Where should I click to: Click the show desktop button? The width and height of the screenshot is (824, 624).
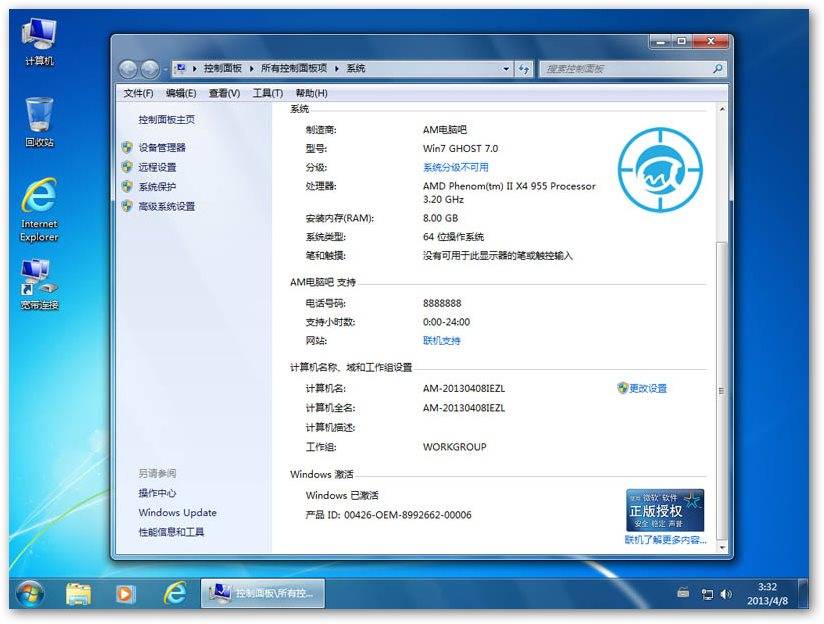802,594
